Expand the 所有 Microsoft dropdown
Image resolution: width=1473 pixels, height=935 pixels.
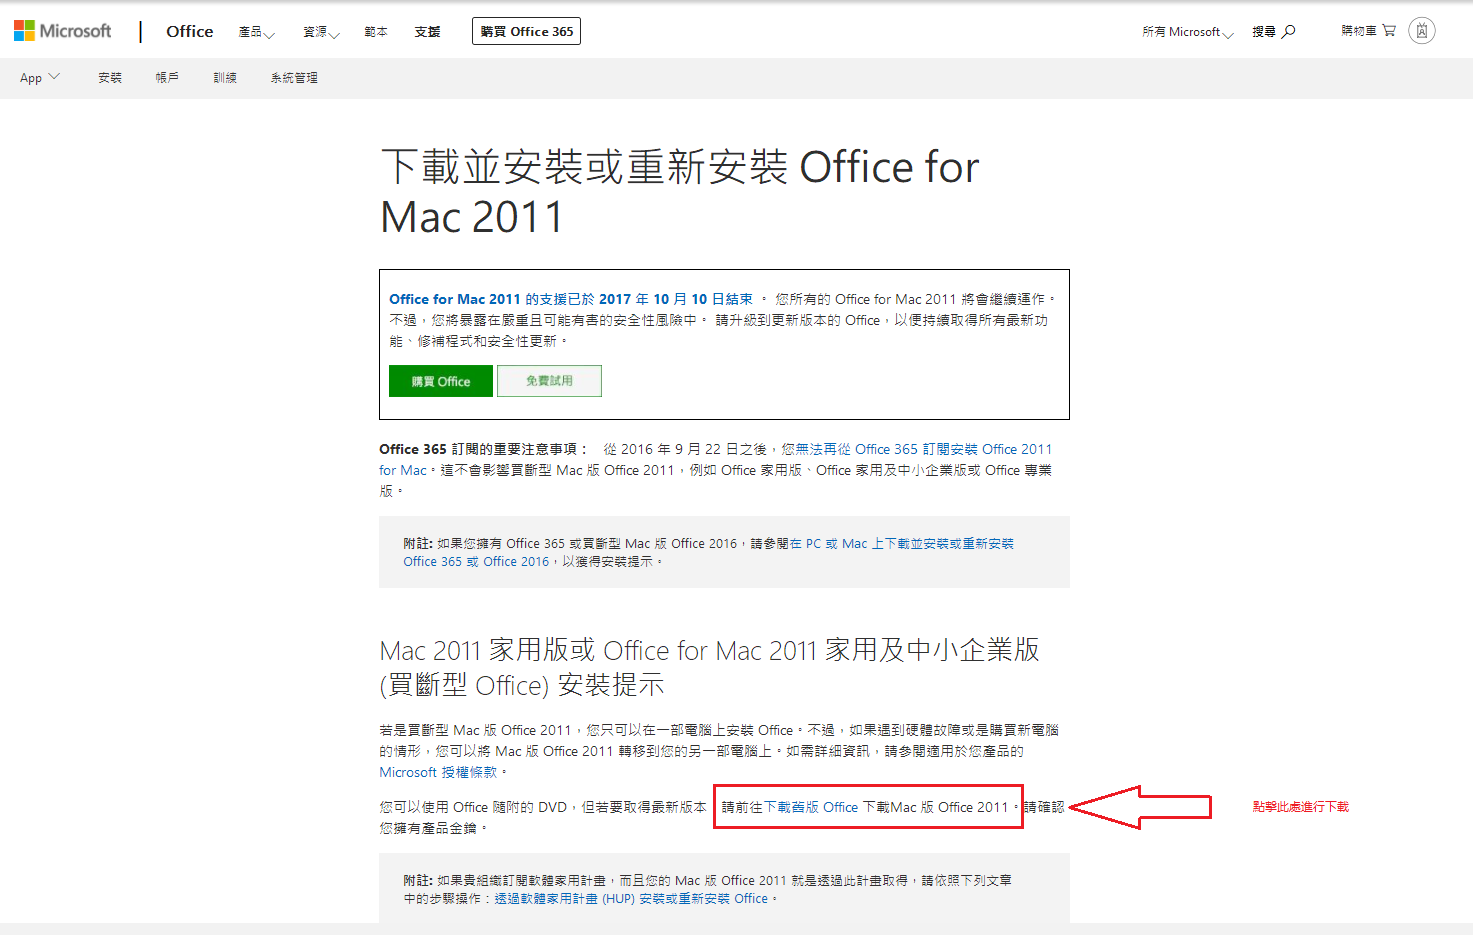click(x=1188, y=32)
